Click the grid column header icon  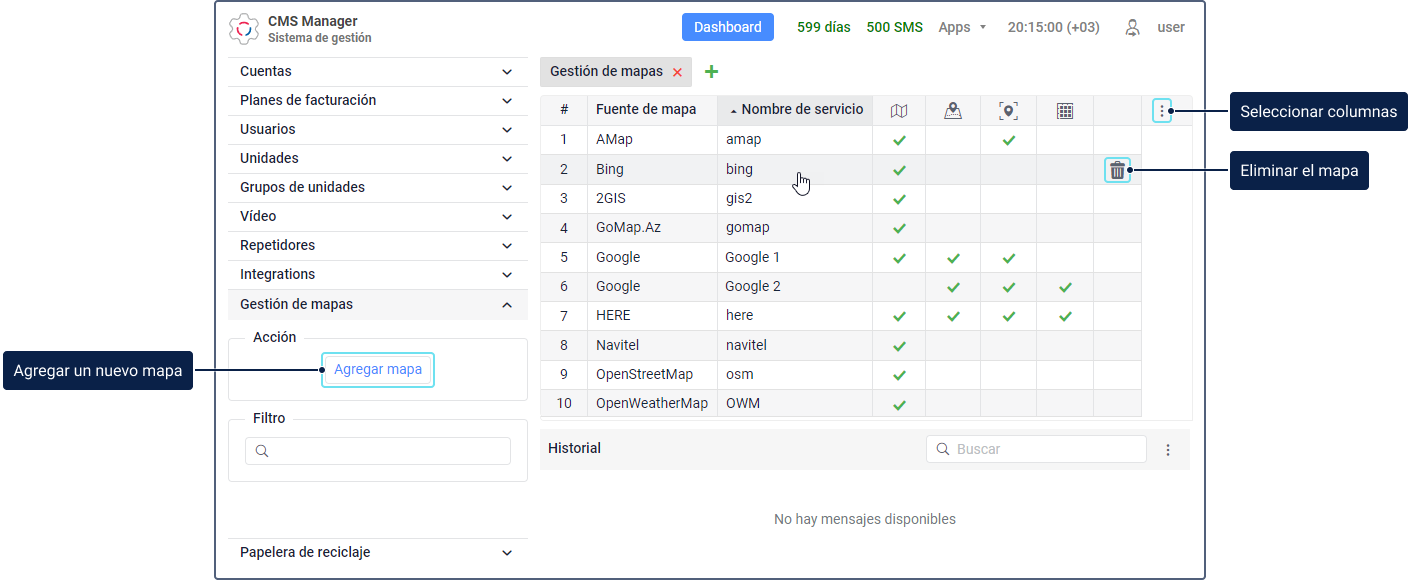tap(1065, 110)
